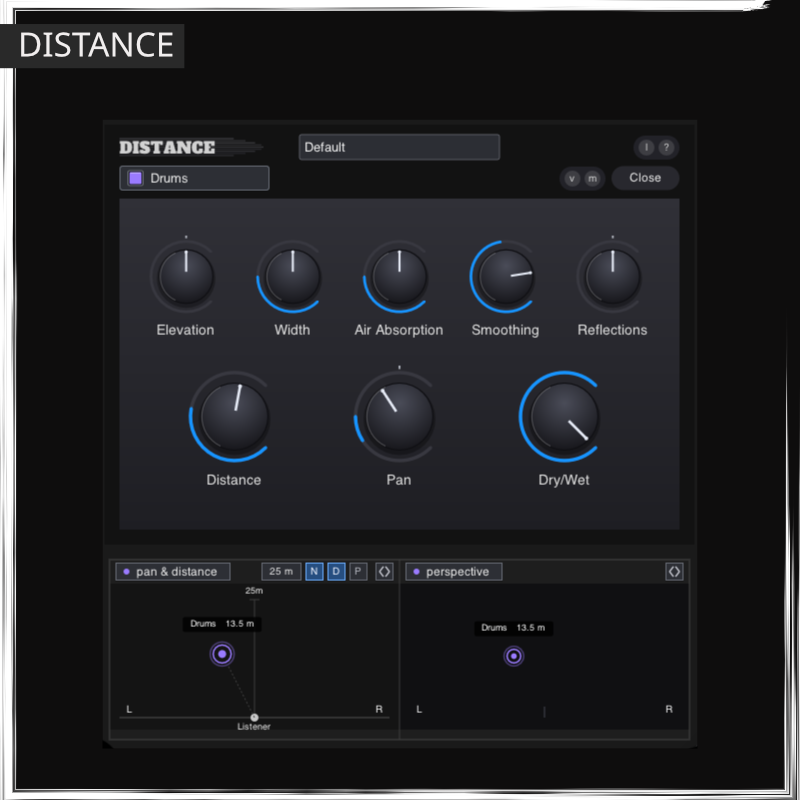This screenshot has height=800, width=800.
Task: Click the small 'm' round button
Action: pos(592,179)
